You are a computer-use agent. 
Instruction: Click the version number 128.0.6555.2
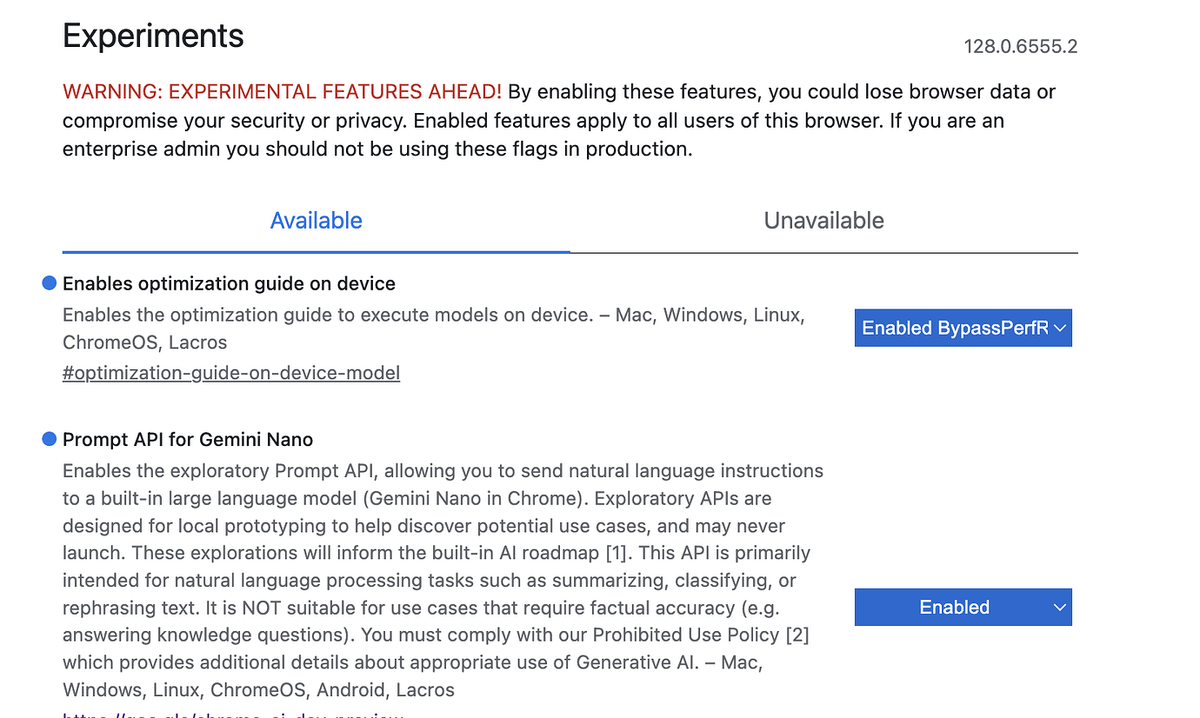click(x=1020, y=47)
